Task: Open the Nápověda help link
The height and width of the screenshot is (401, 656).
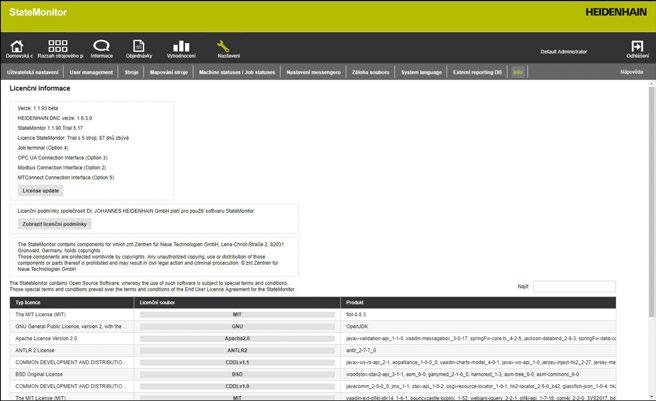Action: pyautogui.click(x=631, y=72)
